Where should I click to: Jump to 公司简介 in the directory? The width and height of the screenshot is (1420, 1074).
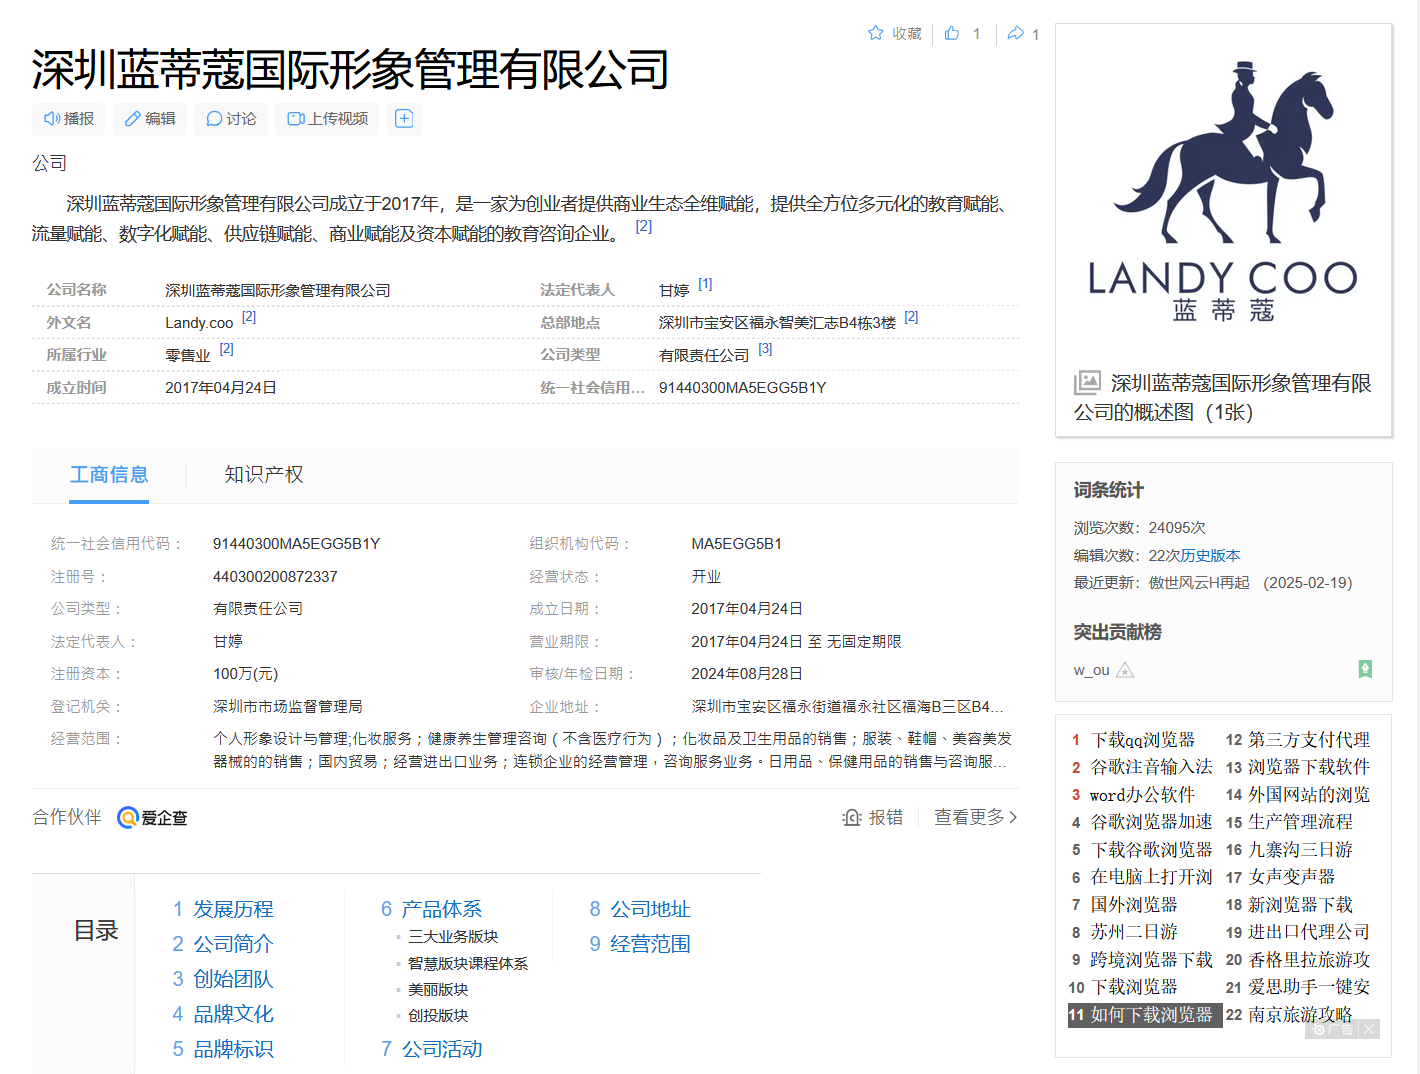point(233,944)
